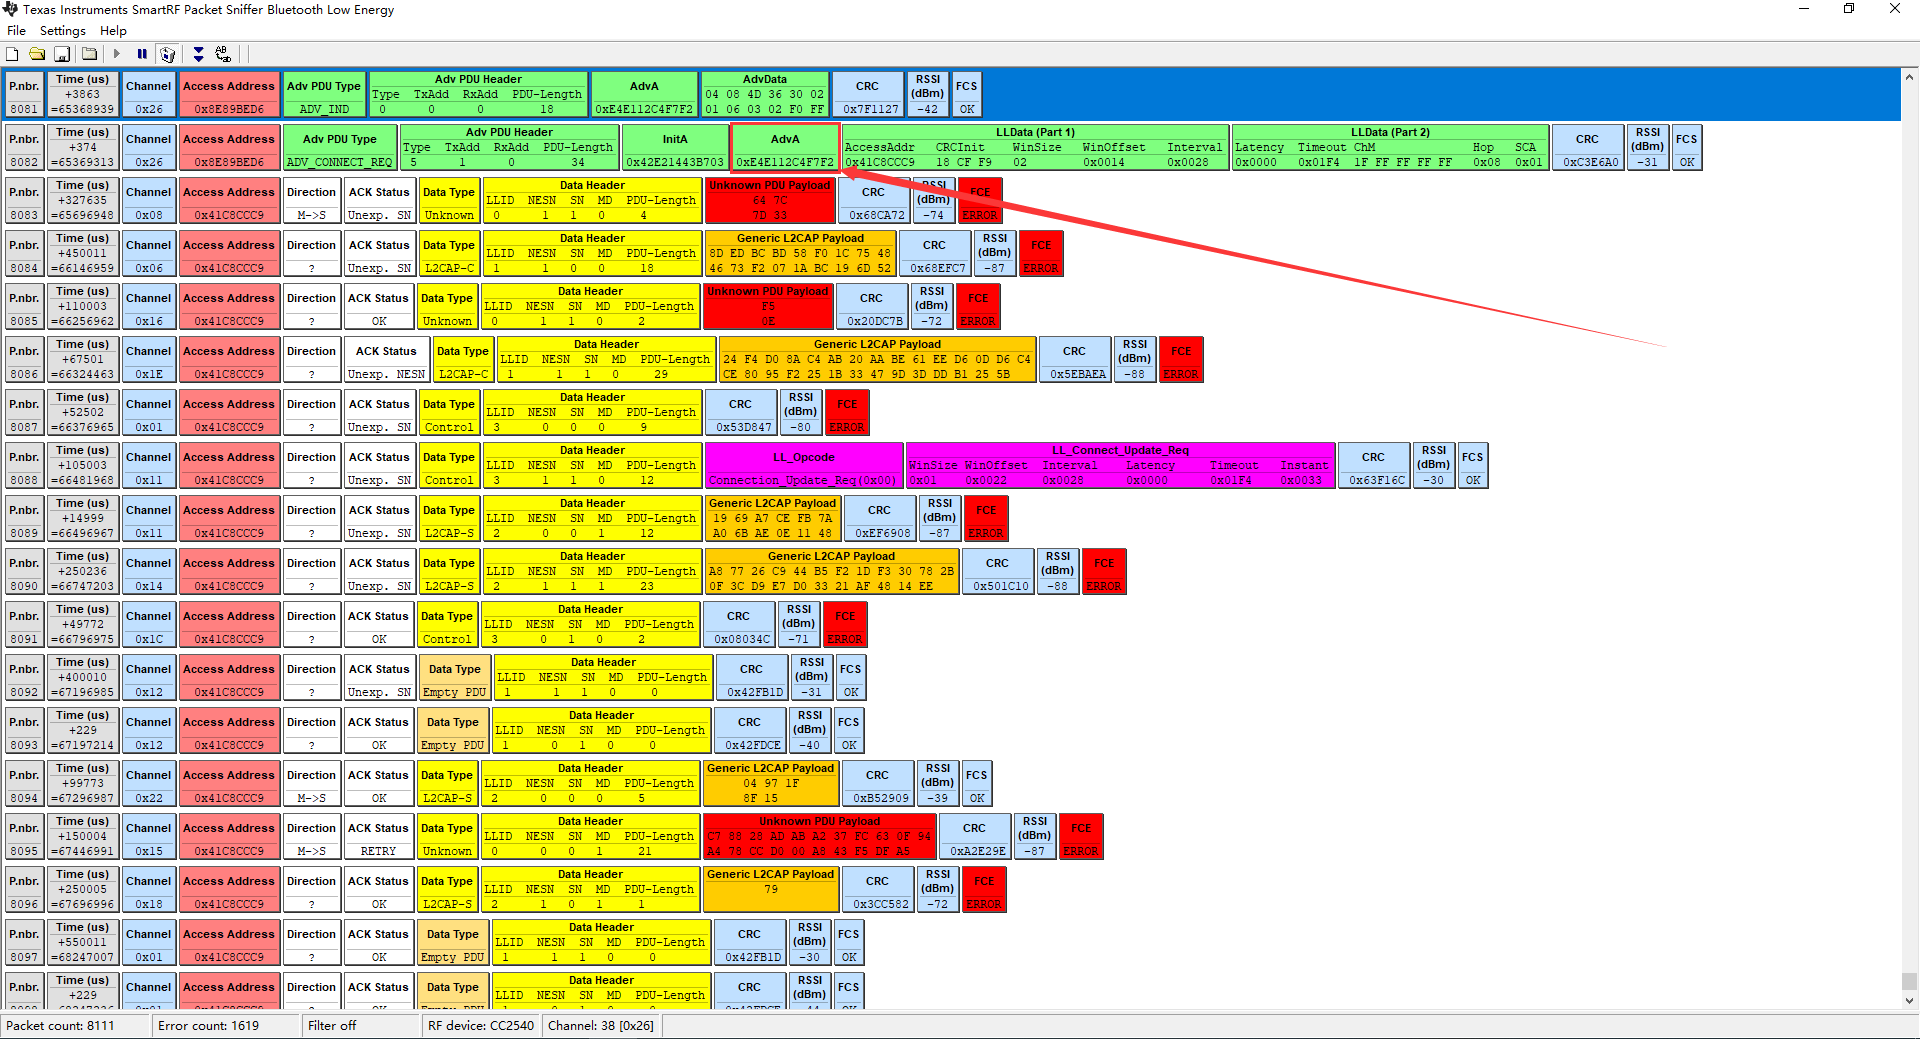
Task: Click the LL_Connect_Update_Req field
Action: coord(1120,466)
